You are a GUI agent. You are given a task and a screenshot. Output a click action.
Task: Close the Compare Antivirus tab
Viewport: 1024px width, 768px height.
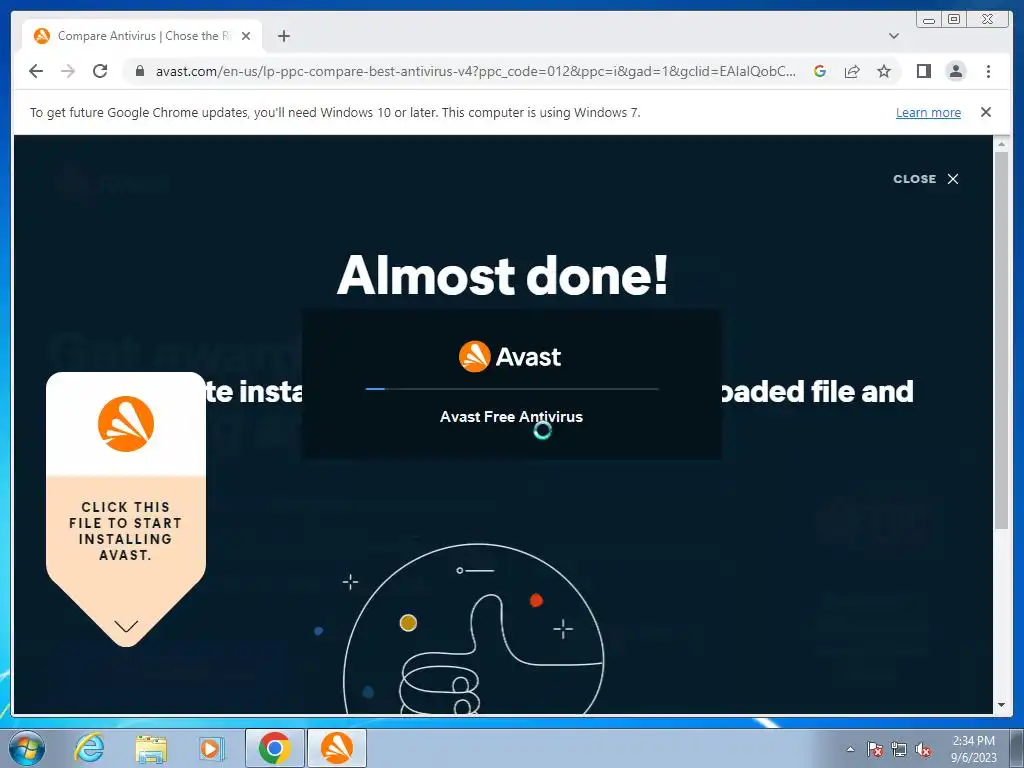click(246, 36)
